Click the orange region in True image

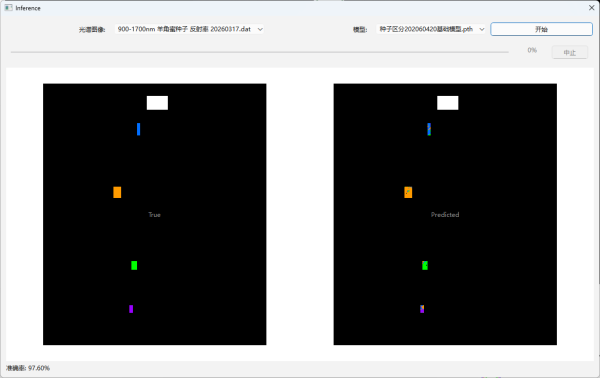tap(117, 192)
